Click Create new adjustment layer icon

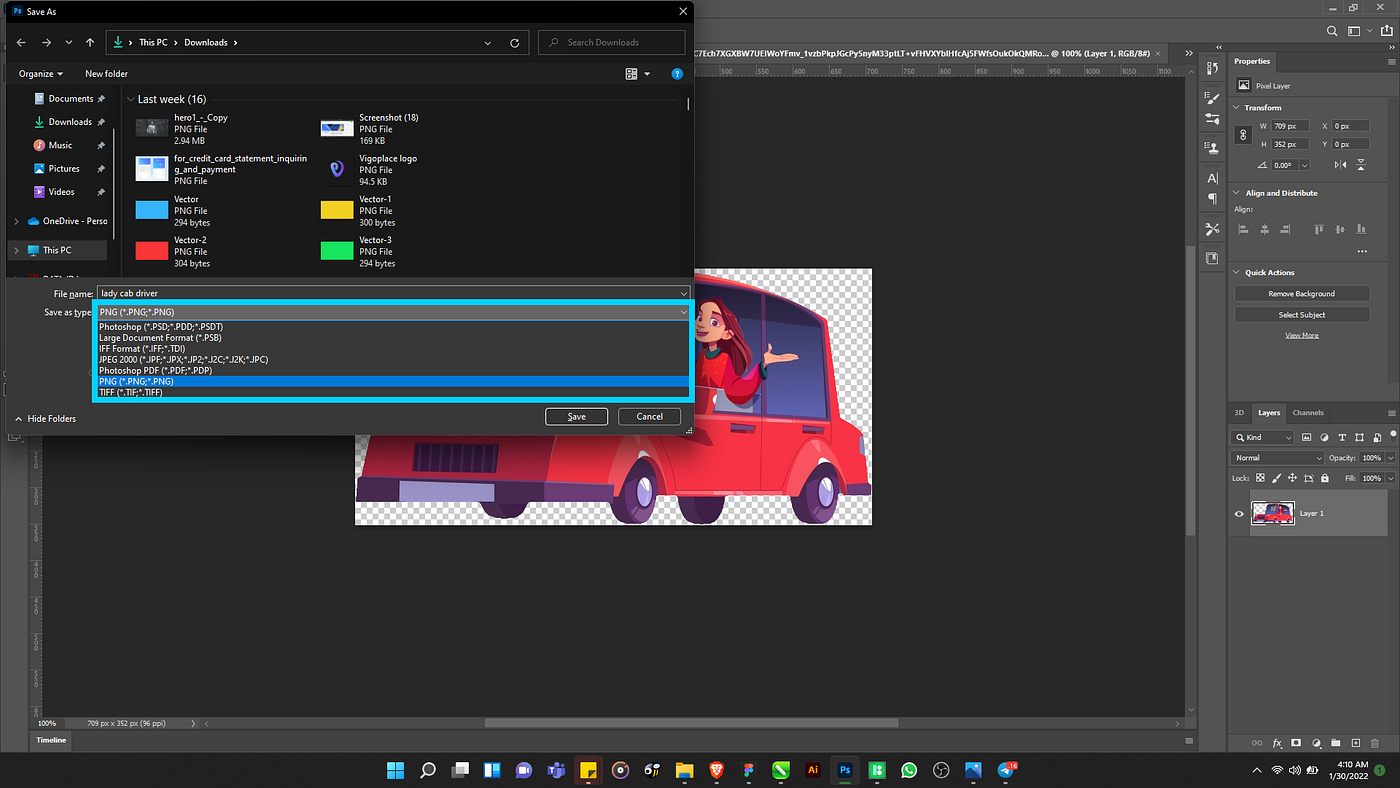tap(1316, 743)
